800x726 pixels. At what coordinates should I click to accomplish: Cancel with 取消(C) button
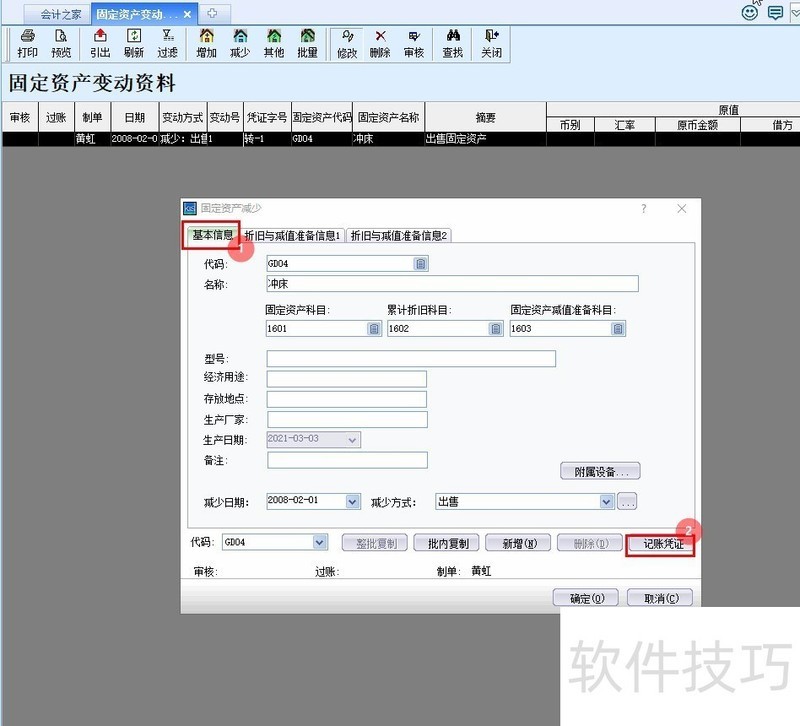tap(660, 598)
